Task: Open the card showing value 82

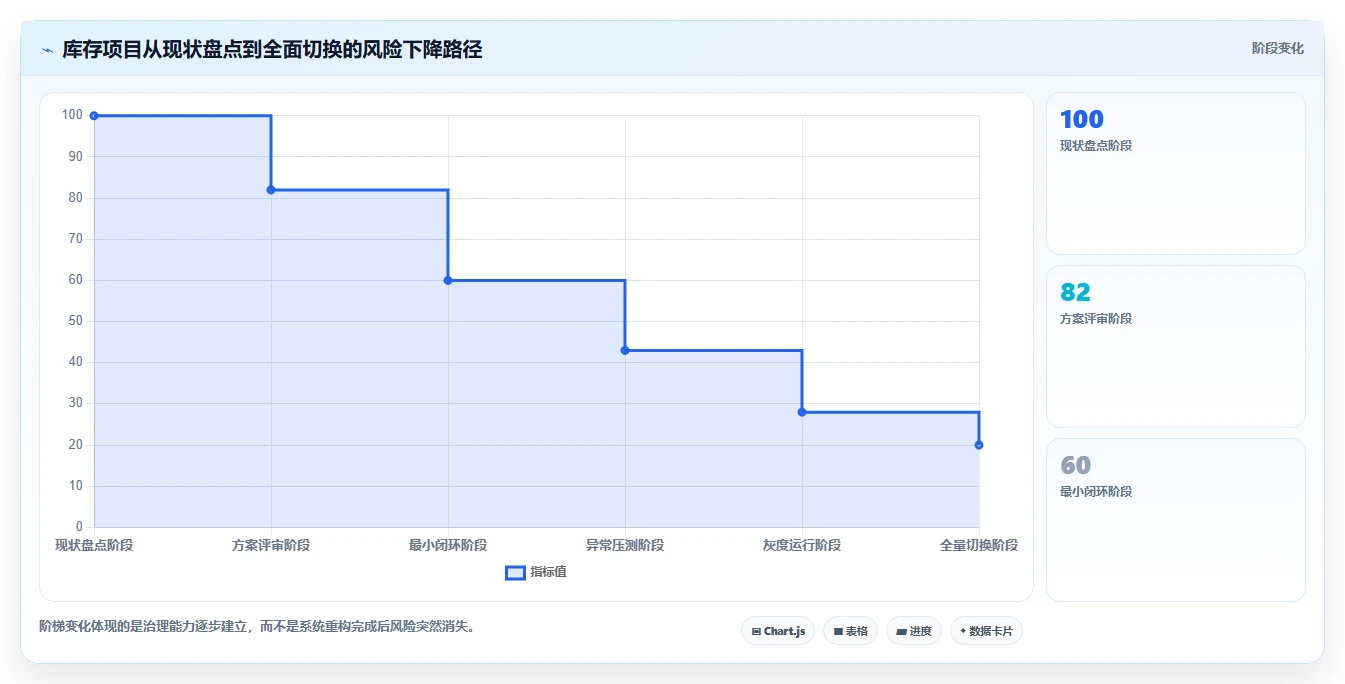Action: point(1176,347)
